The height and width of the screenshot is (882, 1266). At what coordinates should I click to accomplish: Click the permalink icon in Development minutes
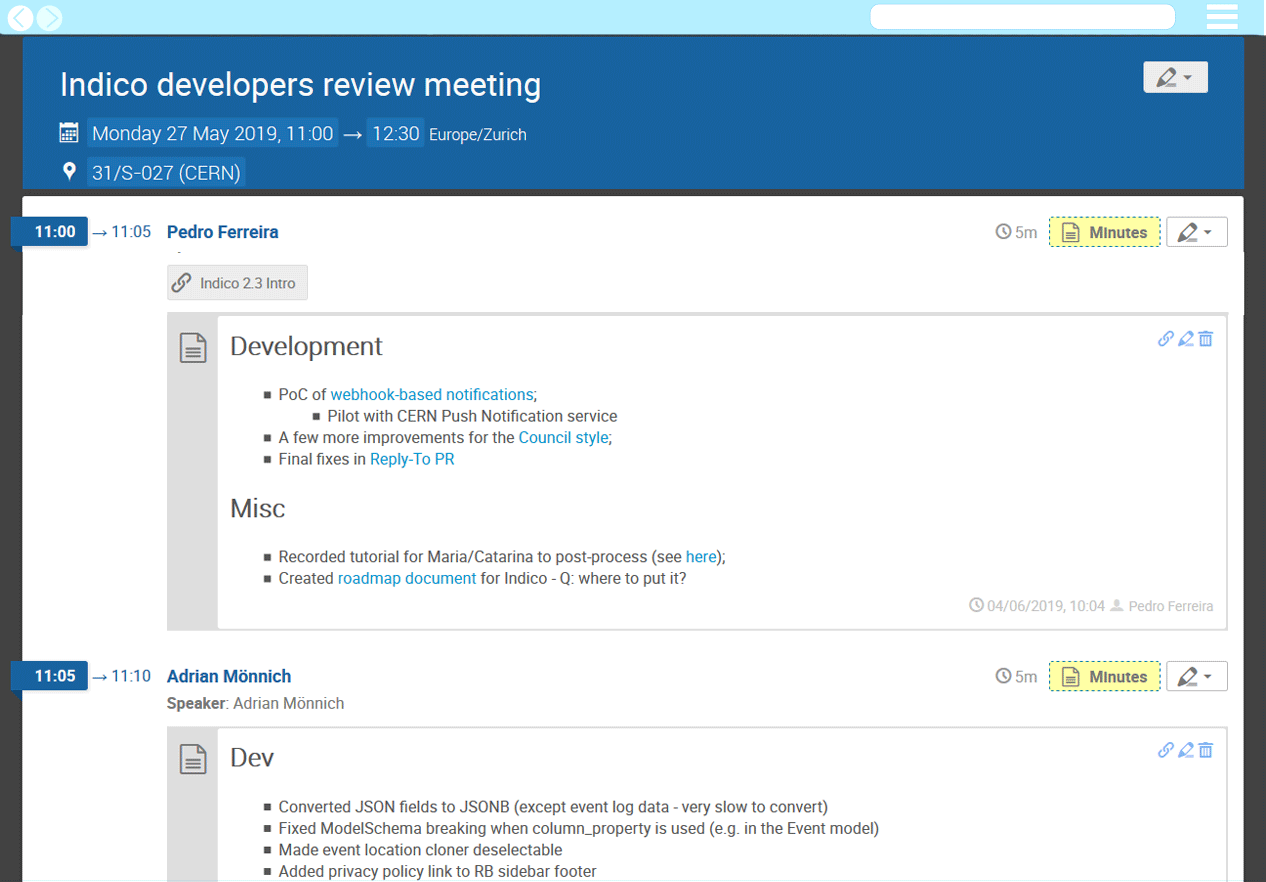point(1165,339)
